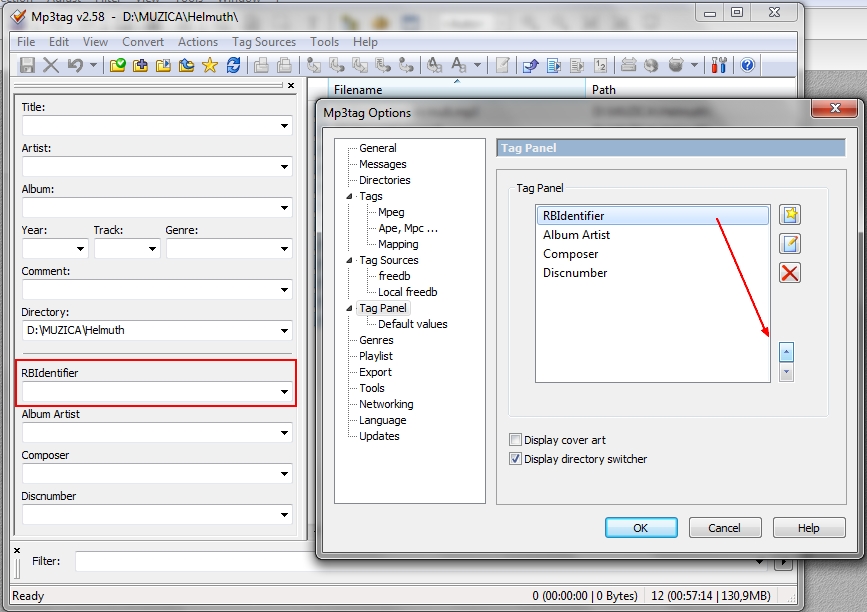
Task: Select Composer in Tag Panel list
Action: coord(652,254)
